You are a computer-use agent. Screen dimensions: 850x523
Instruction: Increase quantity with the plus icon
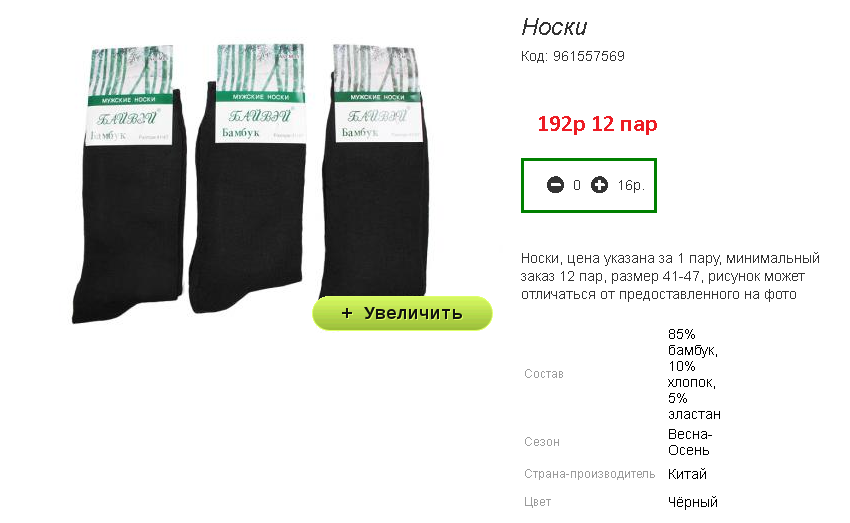click(599, 185)
